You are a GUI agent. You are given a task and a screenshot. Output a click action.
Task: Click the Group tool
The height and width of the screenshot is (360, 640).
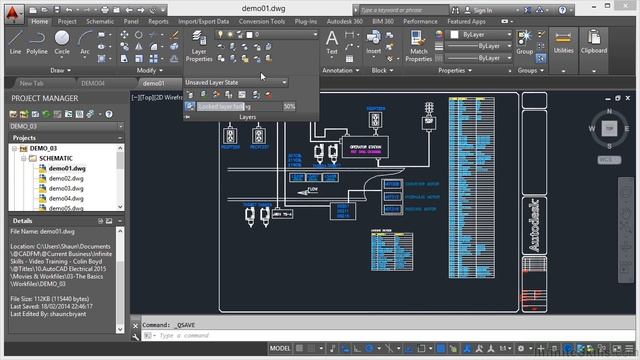point(524,42)
